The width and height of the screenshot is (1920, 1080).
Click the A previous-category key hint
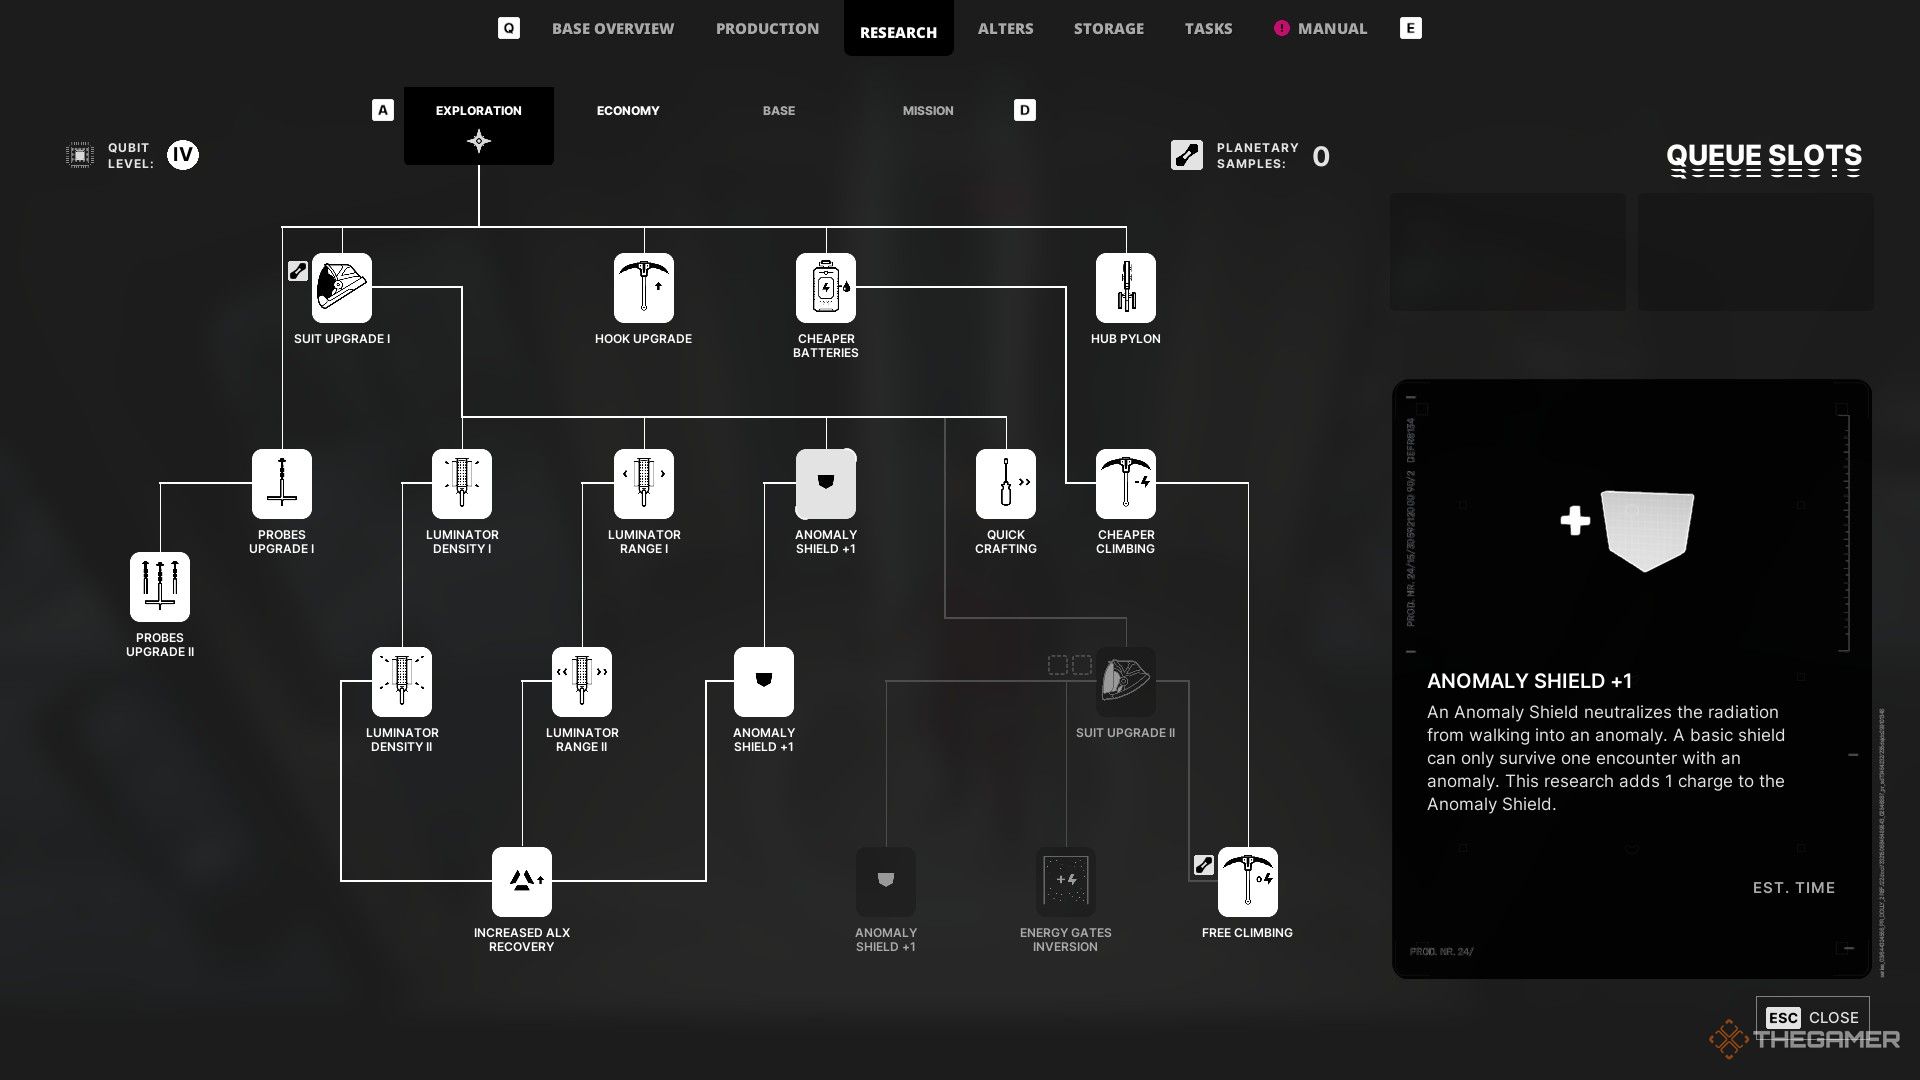click(383, 110)
